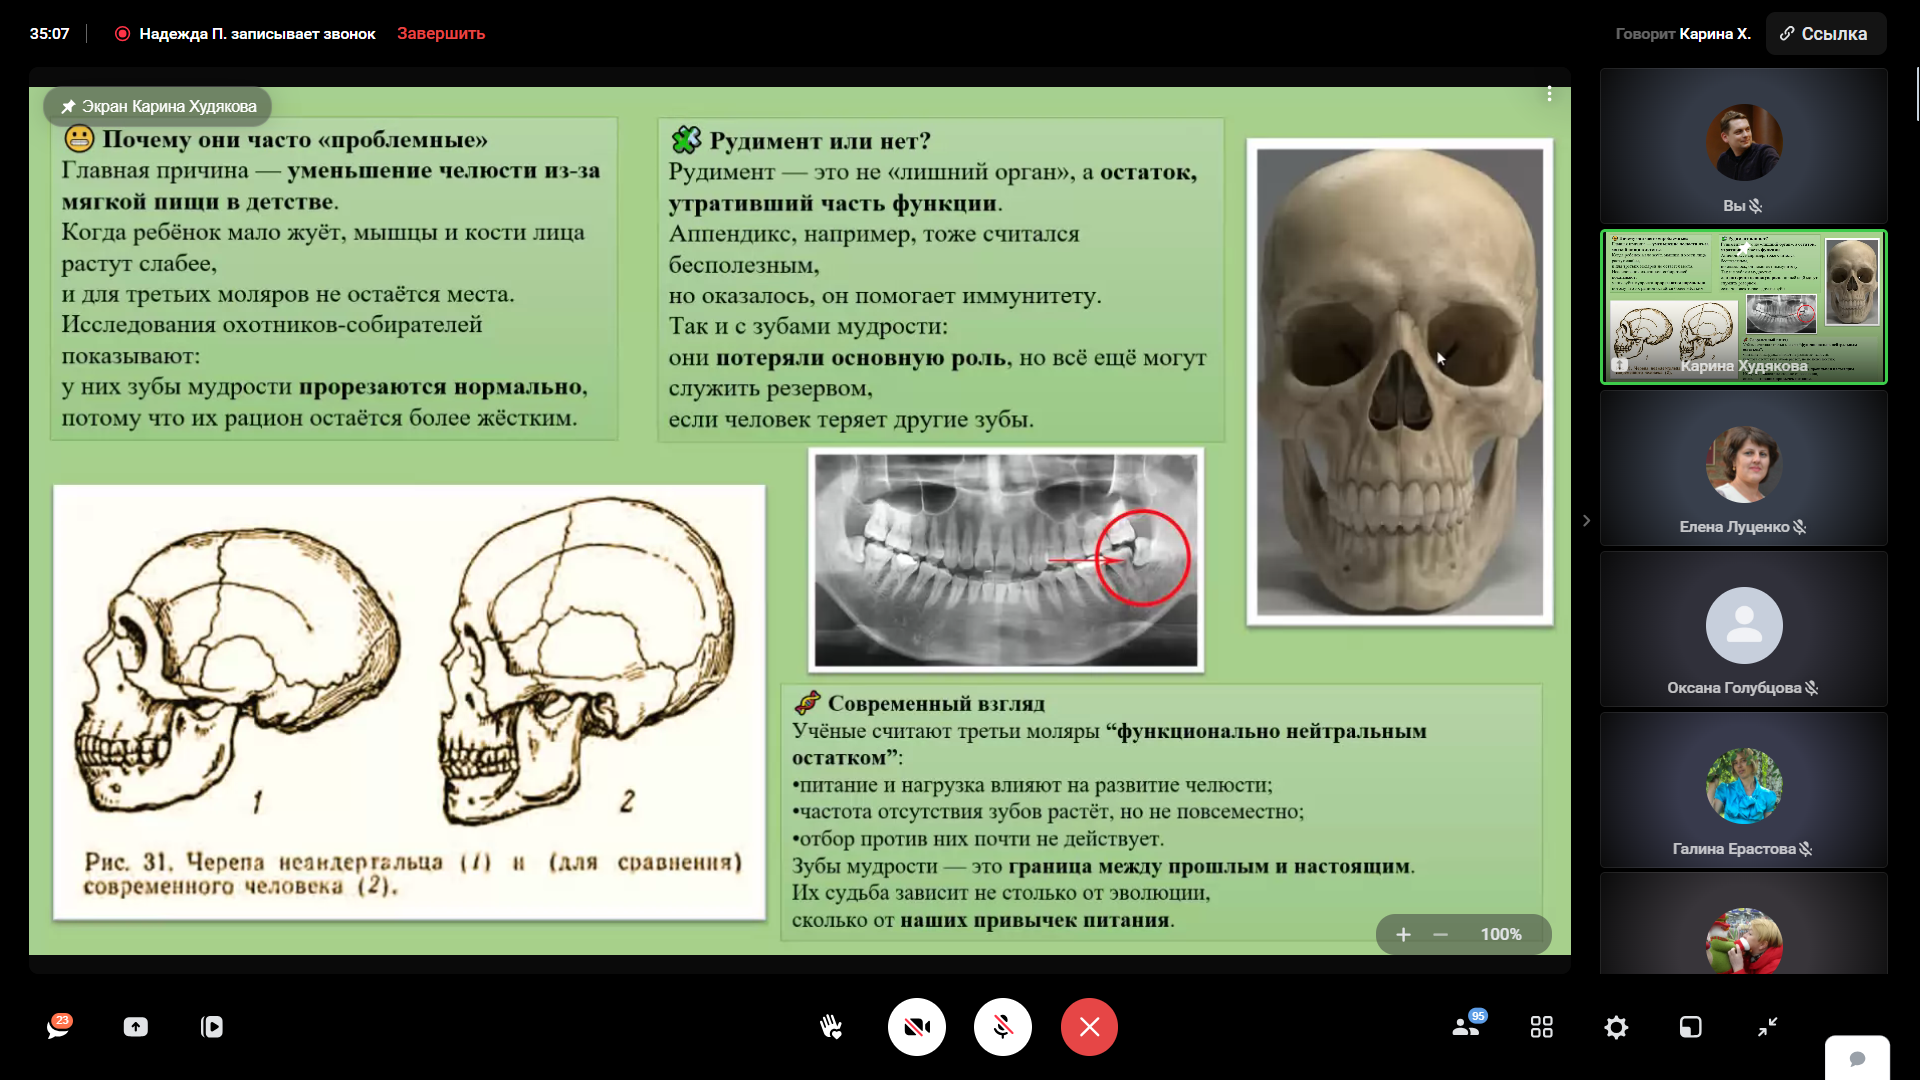The height and width of the screenshot is (1080, 1920).
Task: Toggle the camera on
Action: pos(917,1027)
